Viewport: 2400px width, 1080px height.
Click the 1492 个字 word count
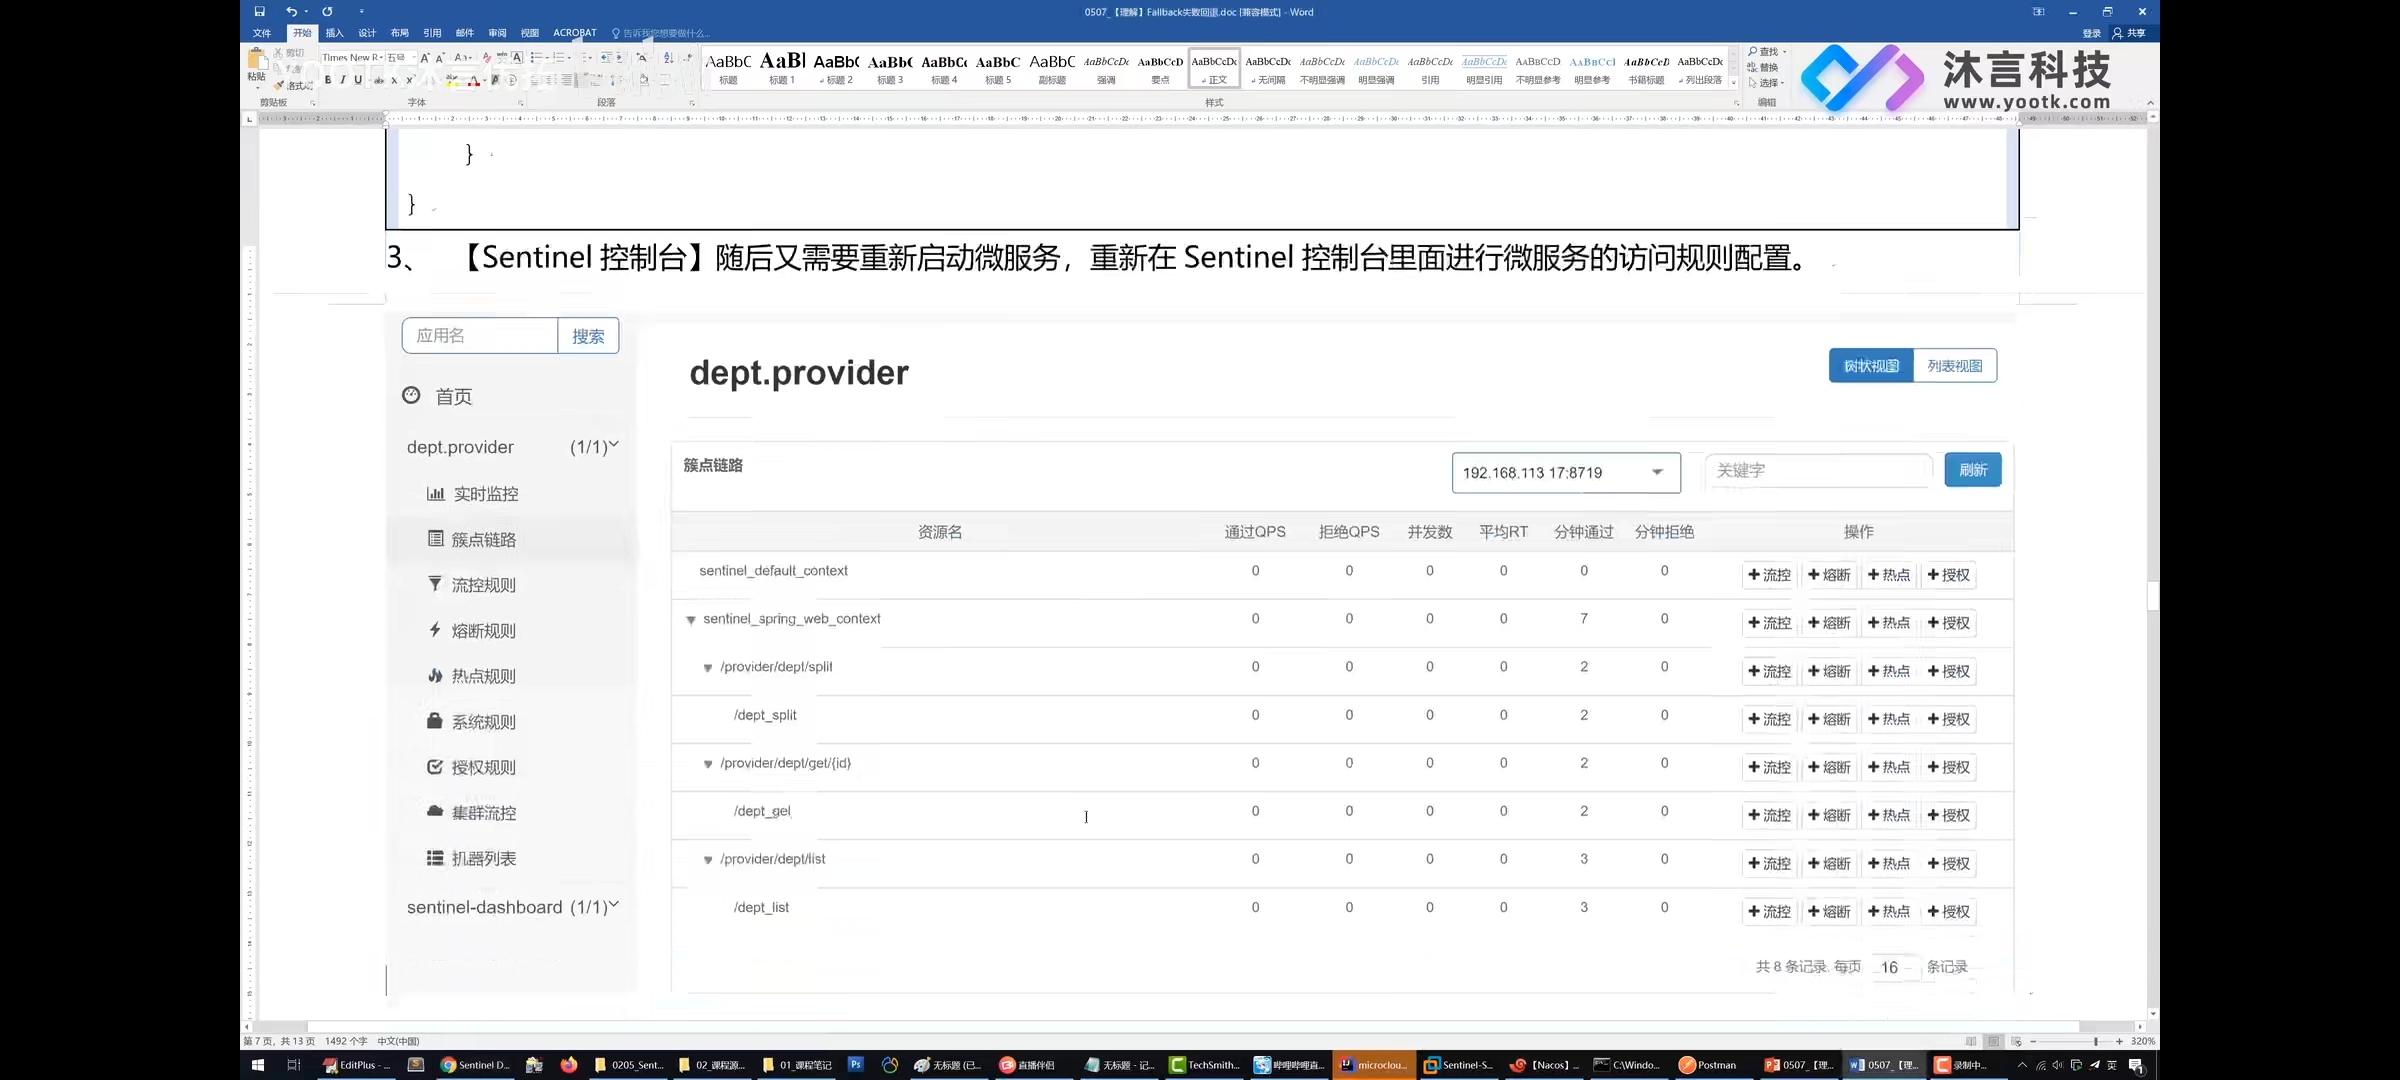[x=346, y=1041]
